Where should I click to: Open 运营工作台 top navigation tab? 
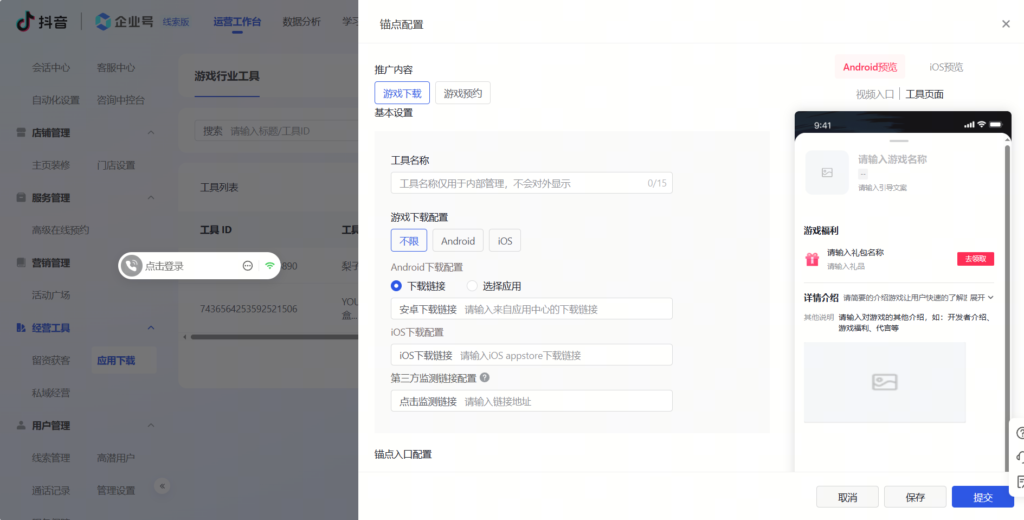237,22
